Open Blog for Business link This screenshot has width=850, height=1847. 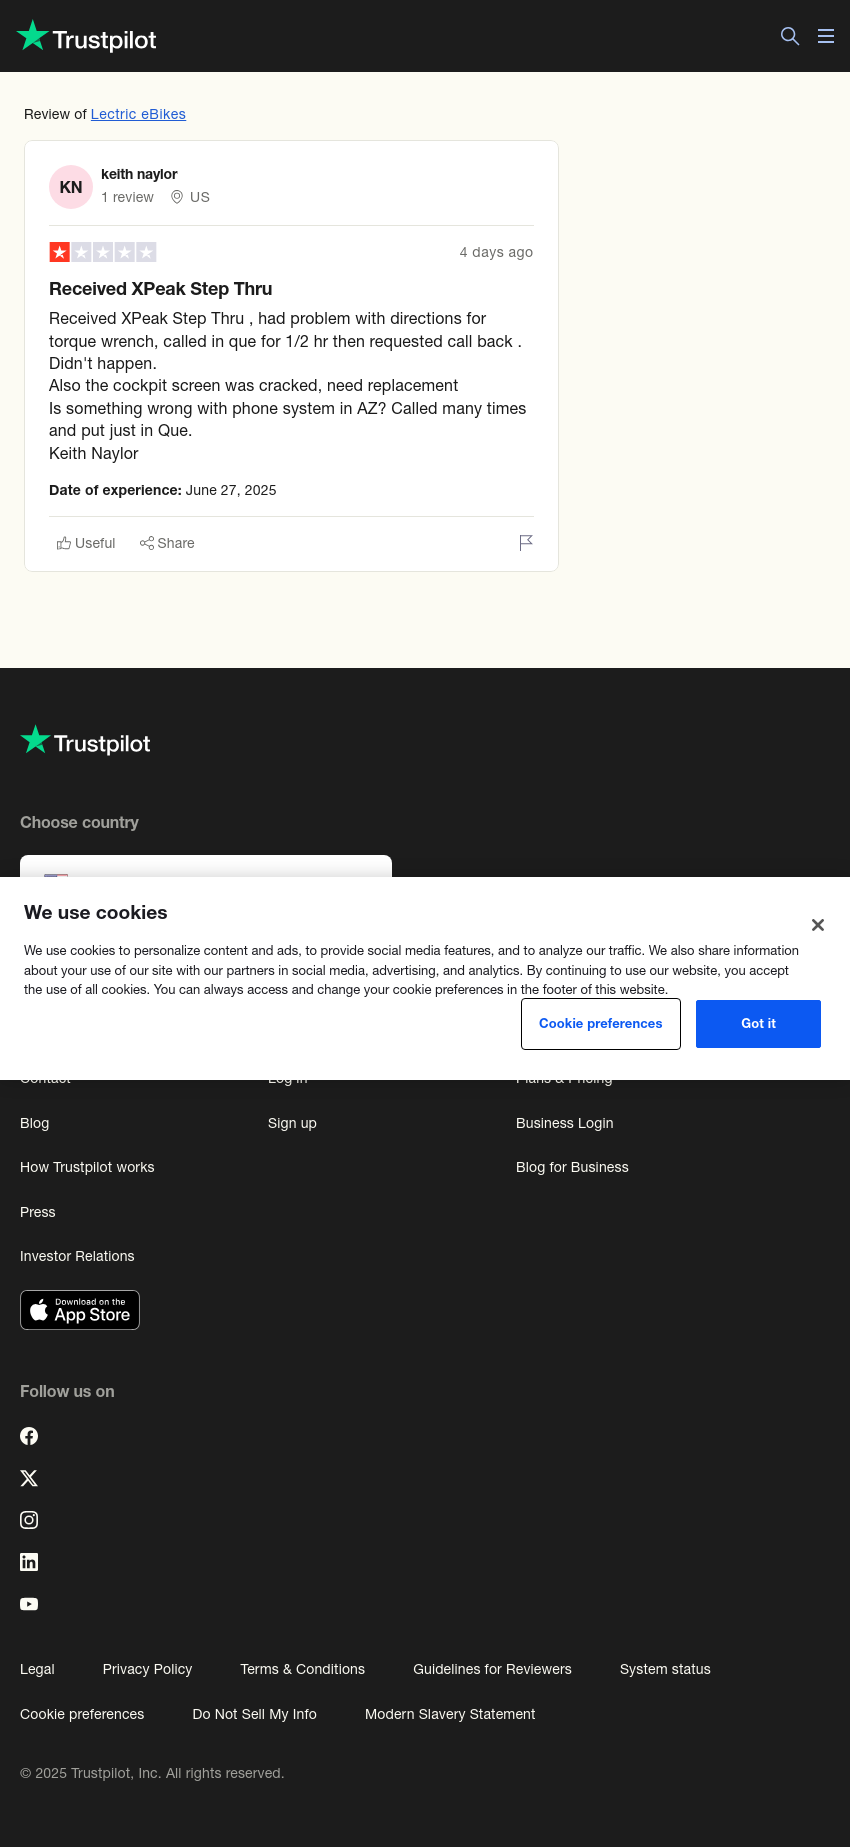pyautogui.click(x=572, y=1167)
